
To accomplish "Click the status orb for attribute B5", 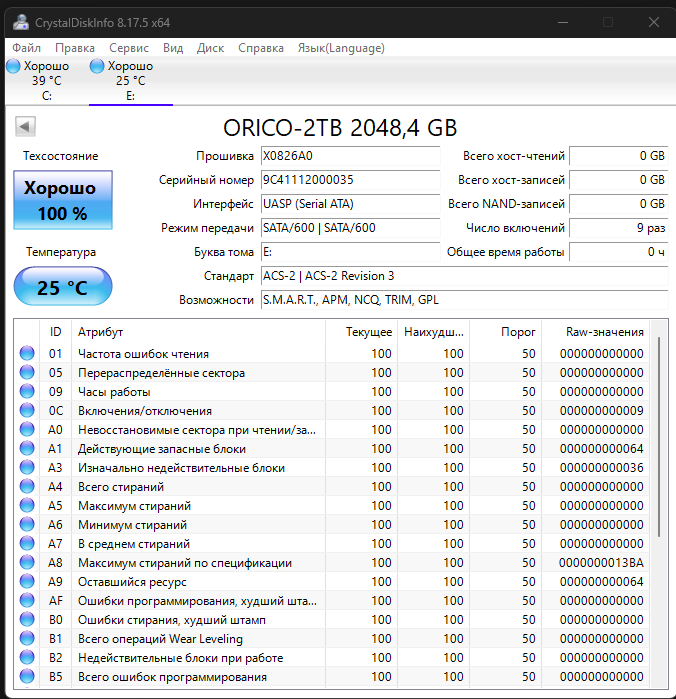I will [x=26, y=677].
